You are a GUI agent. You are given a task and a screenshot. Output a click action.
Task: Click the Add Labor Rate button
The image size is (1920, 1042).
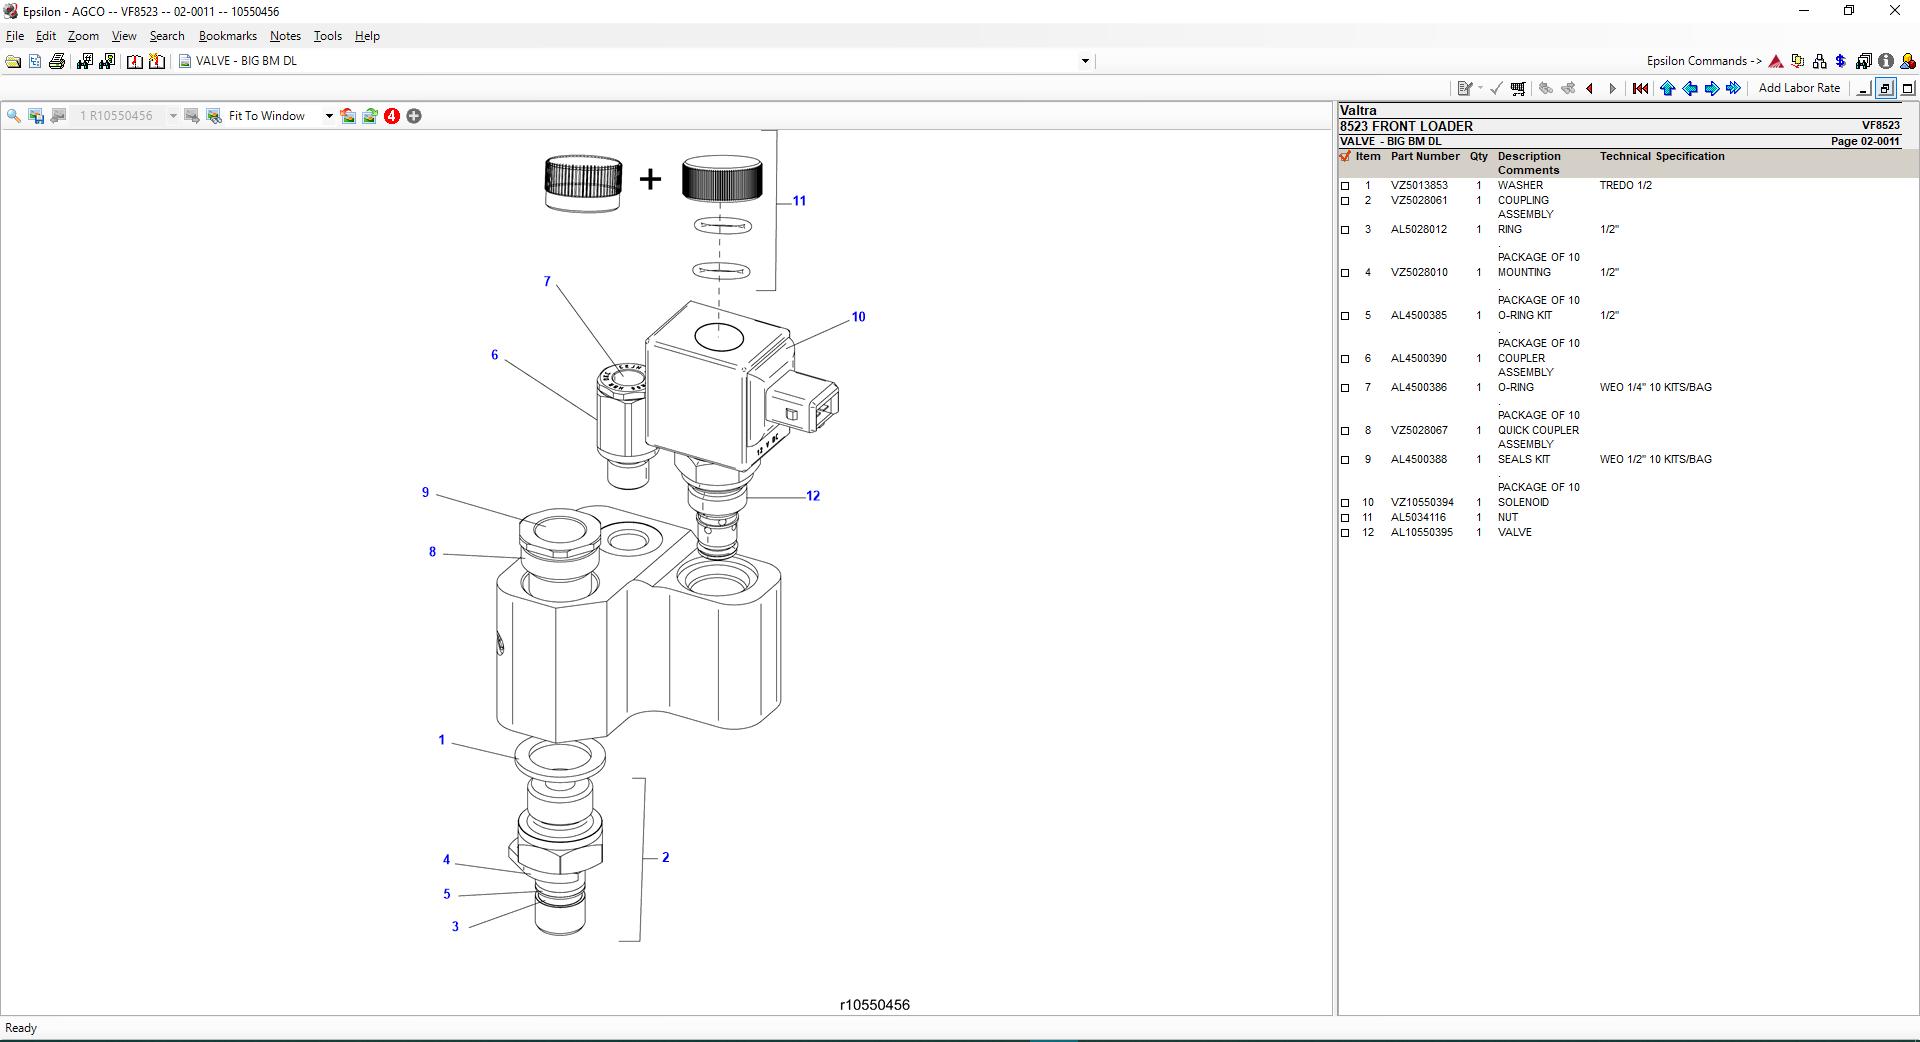[1799, 88]
